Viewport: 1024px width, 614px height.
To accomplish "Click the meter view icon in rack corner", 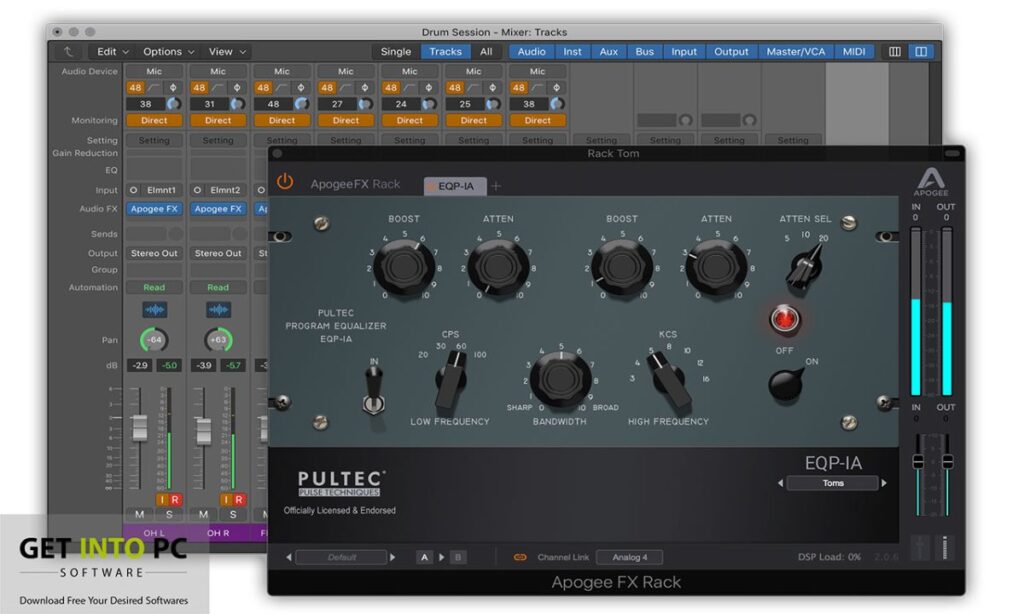I will (944, 547).
